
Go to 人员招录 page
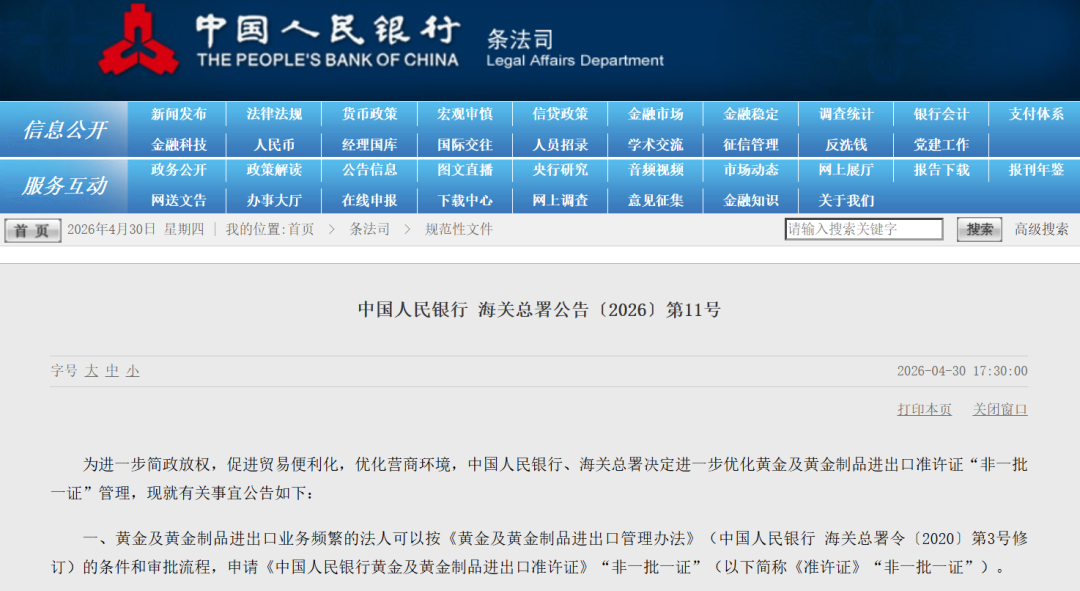coord(560,145)
